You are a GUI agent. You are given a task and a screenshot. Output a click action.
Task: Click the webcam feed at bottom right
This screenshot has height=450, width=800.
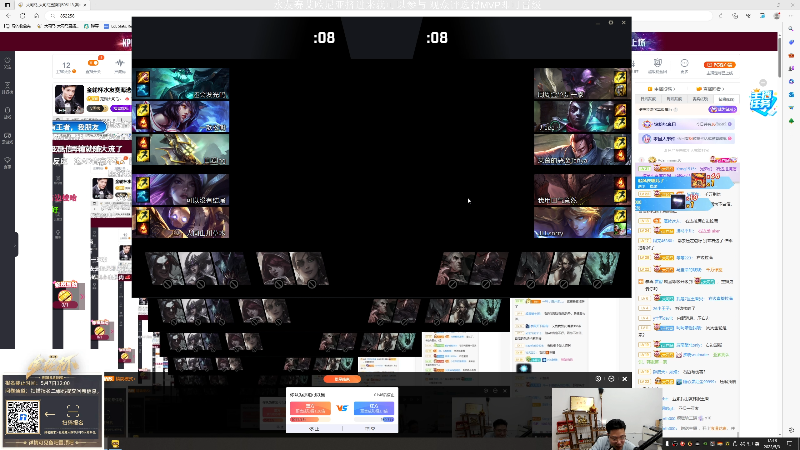(x=607, y=419)
